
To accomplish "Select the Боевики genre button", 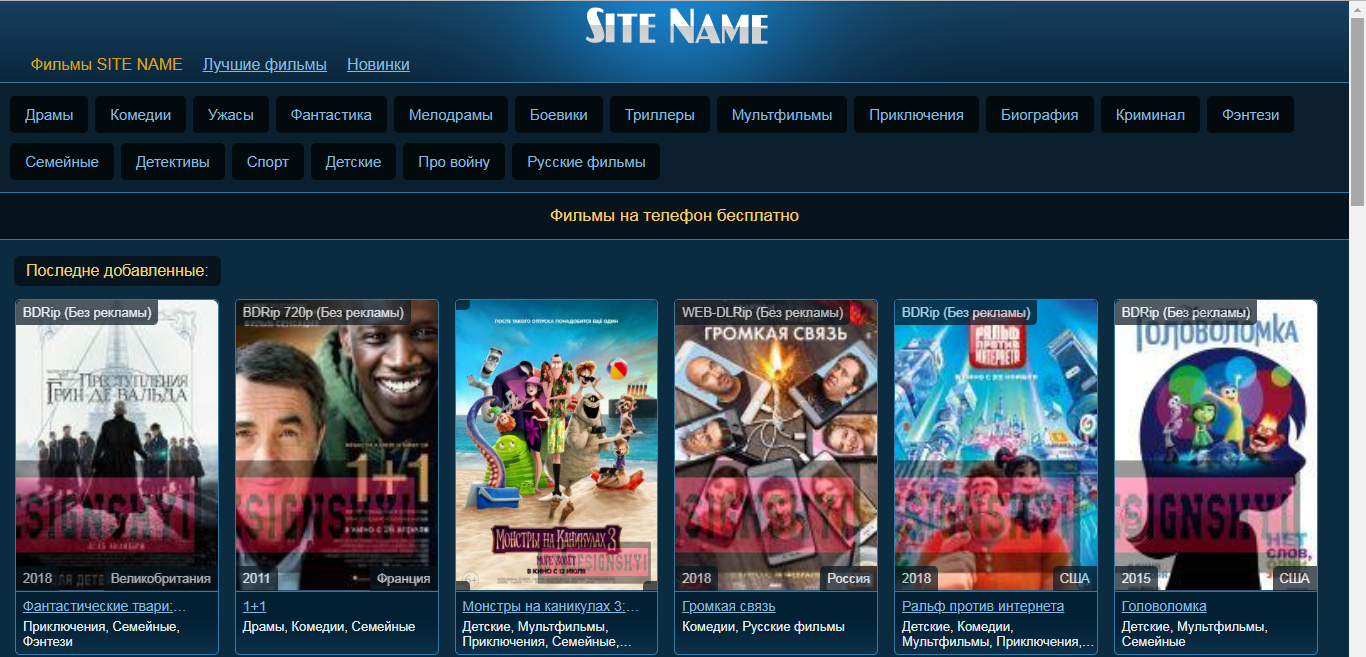I will (x=559, y=115).
